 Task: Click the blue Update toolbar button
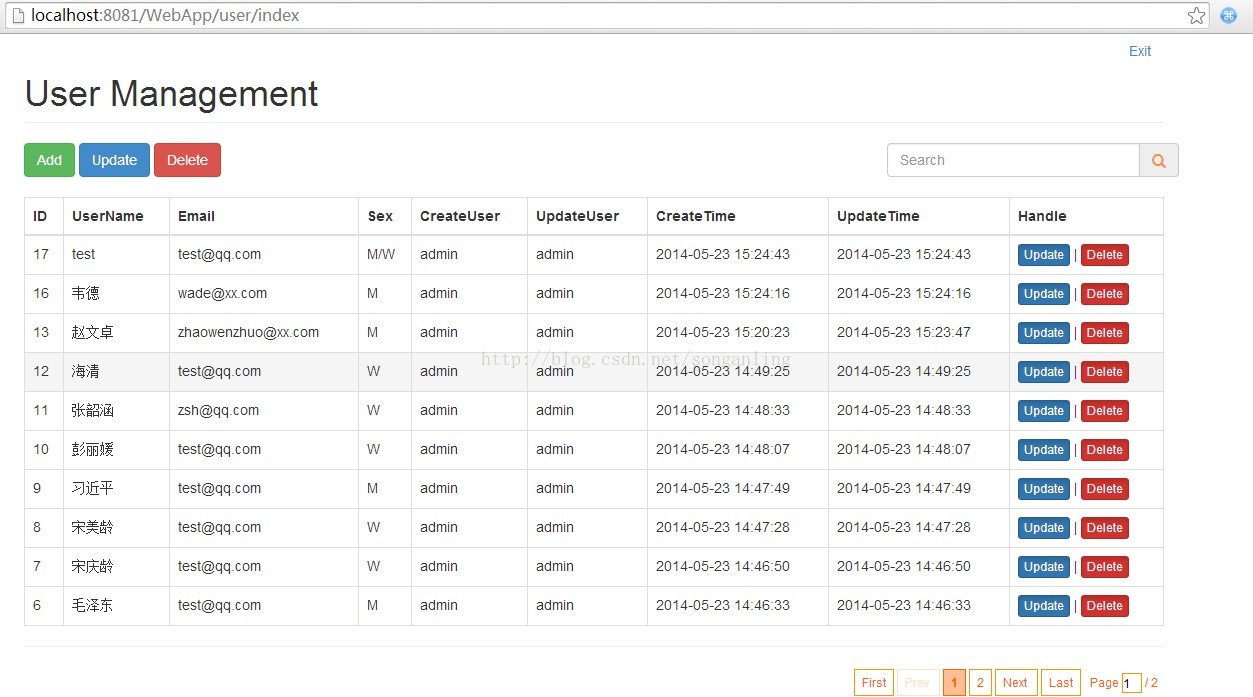click(x=114, y=160)
